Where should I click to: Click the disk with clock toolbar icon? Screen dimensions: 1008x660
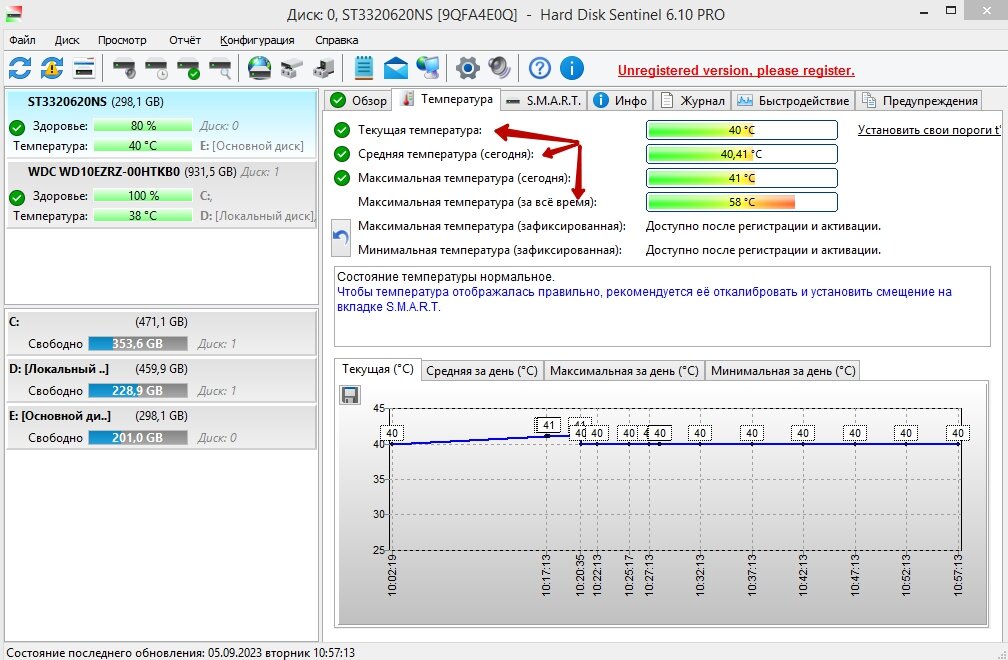[x=156, y=67]
